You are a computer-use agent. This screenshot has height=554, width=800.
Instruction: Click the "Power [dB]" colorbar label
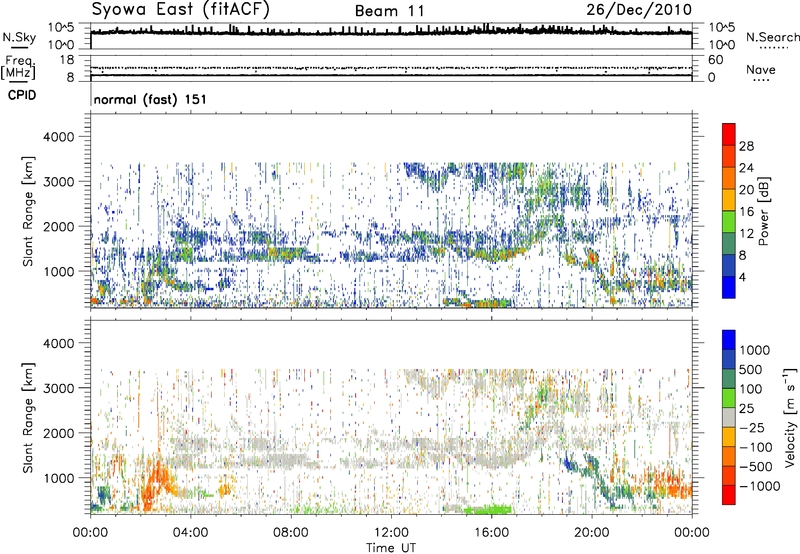(764, 211)
